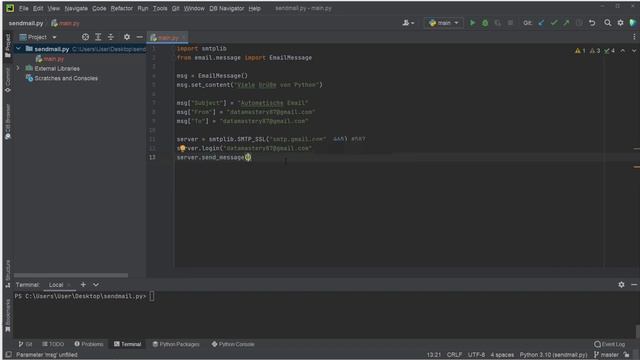Toggle the Structure sidebar tool window
The image size is (640, 360).
(8, 274)
